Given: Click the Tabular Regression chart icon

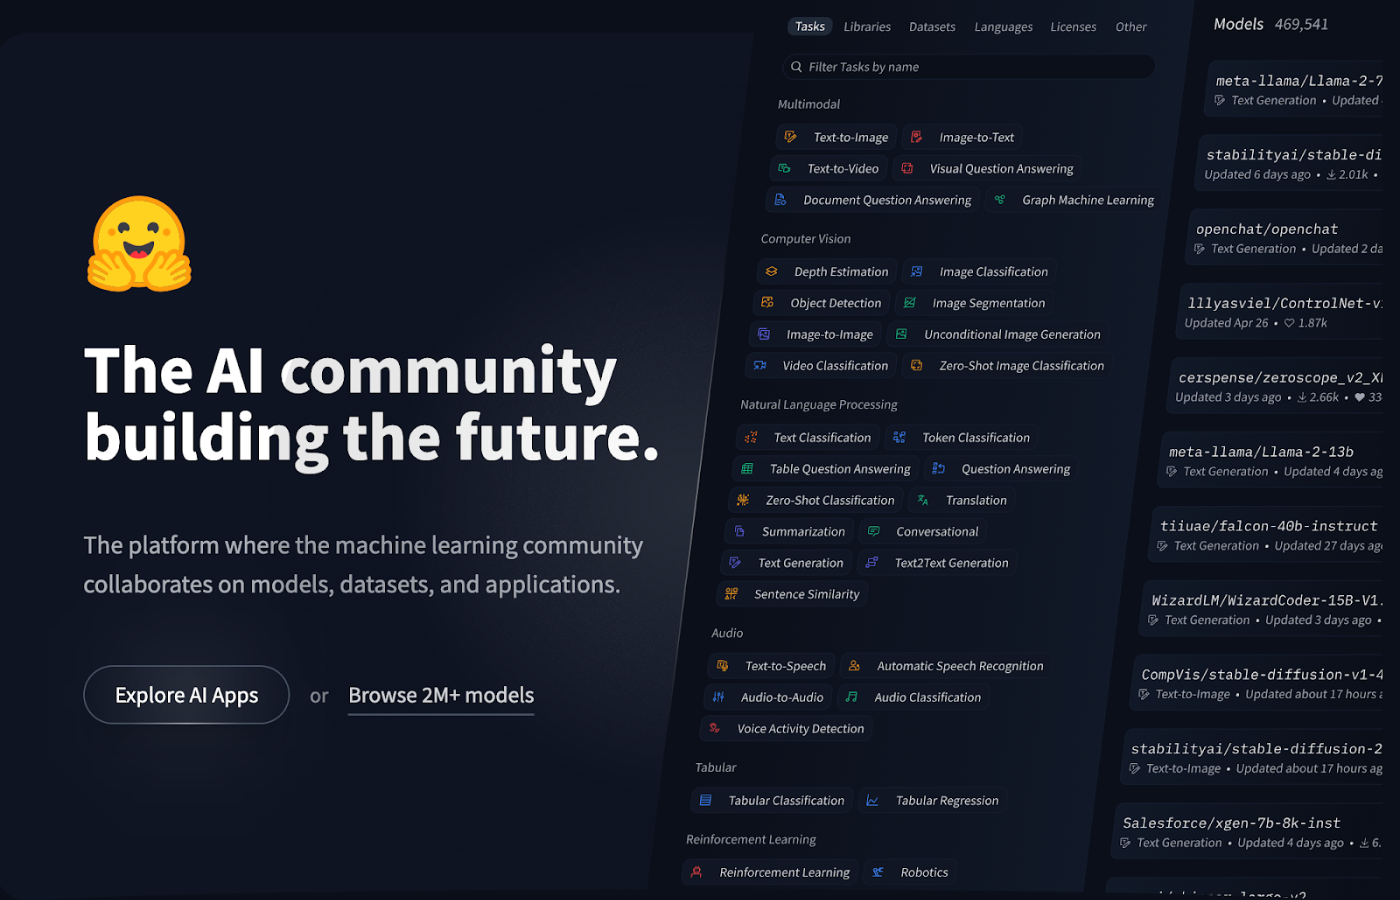Looking at the screenshot, I should (873, 801).
